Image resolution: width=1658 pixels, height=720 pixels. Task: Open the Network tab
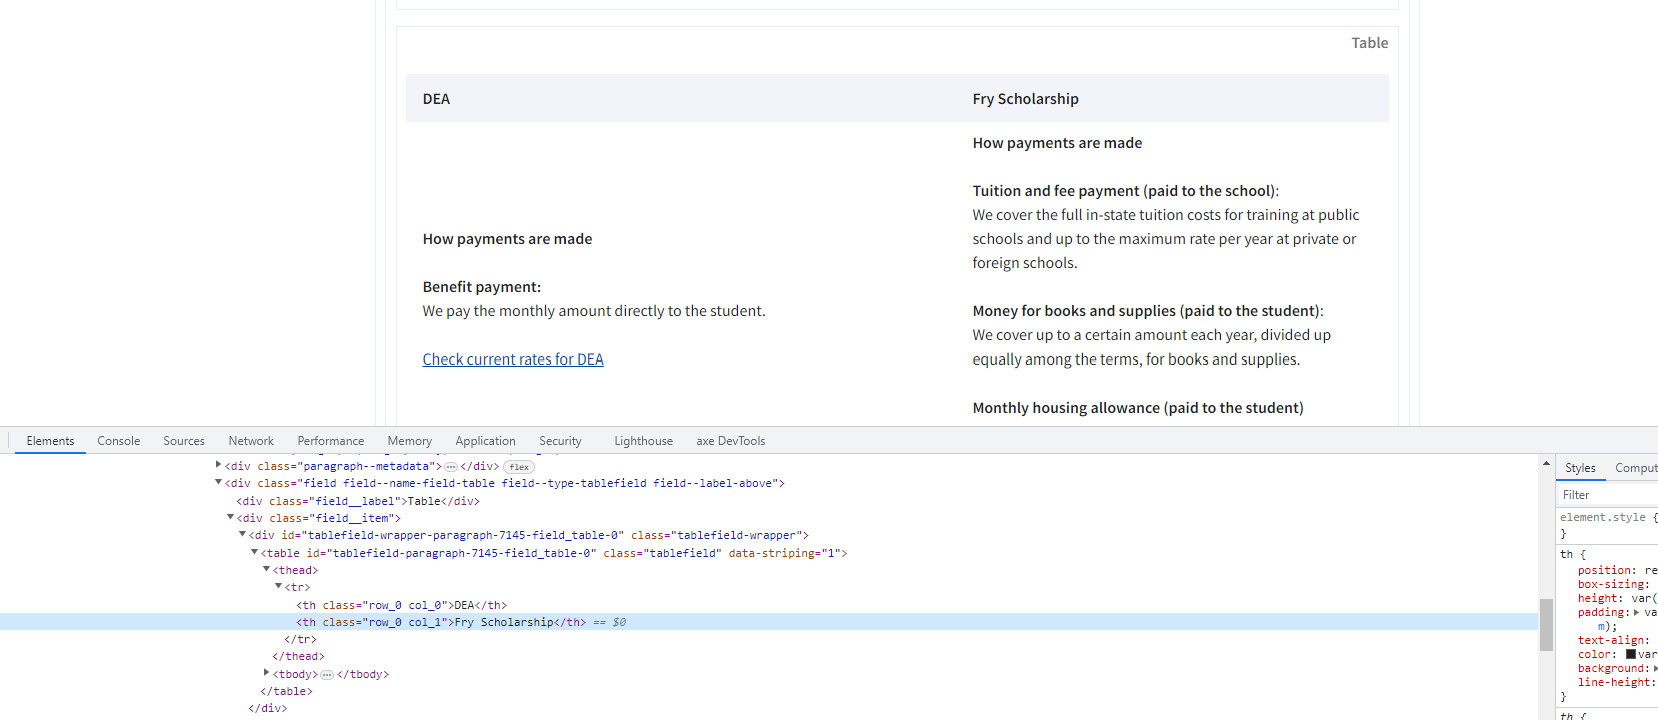point(251,441)
